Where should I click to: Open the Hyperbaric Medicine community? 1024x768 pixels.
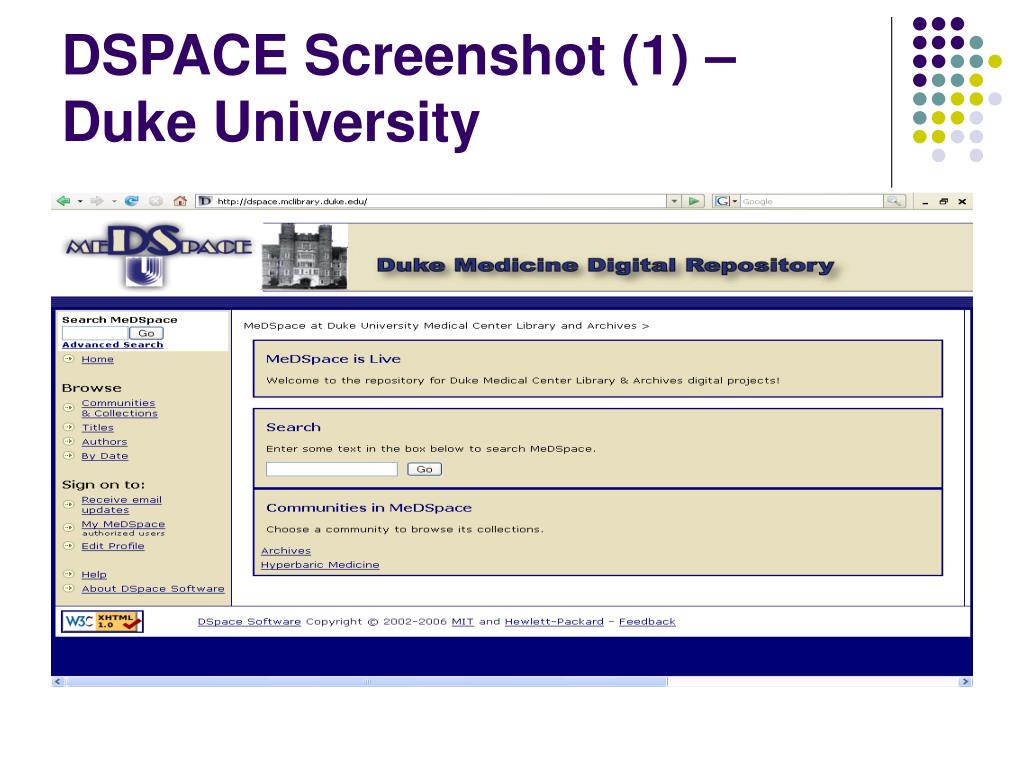pyautogui.click(x=320, y=565)
